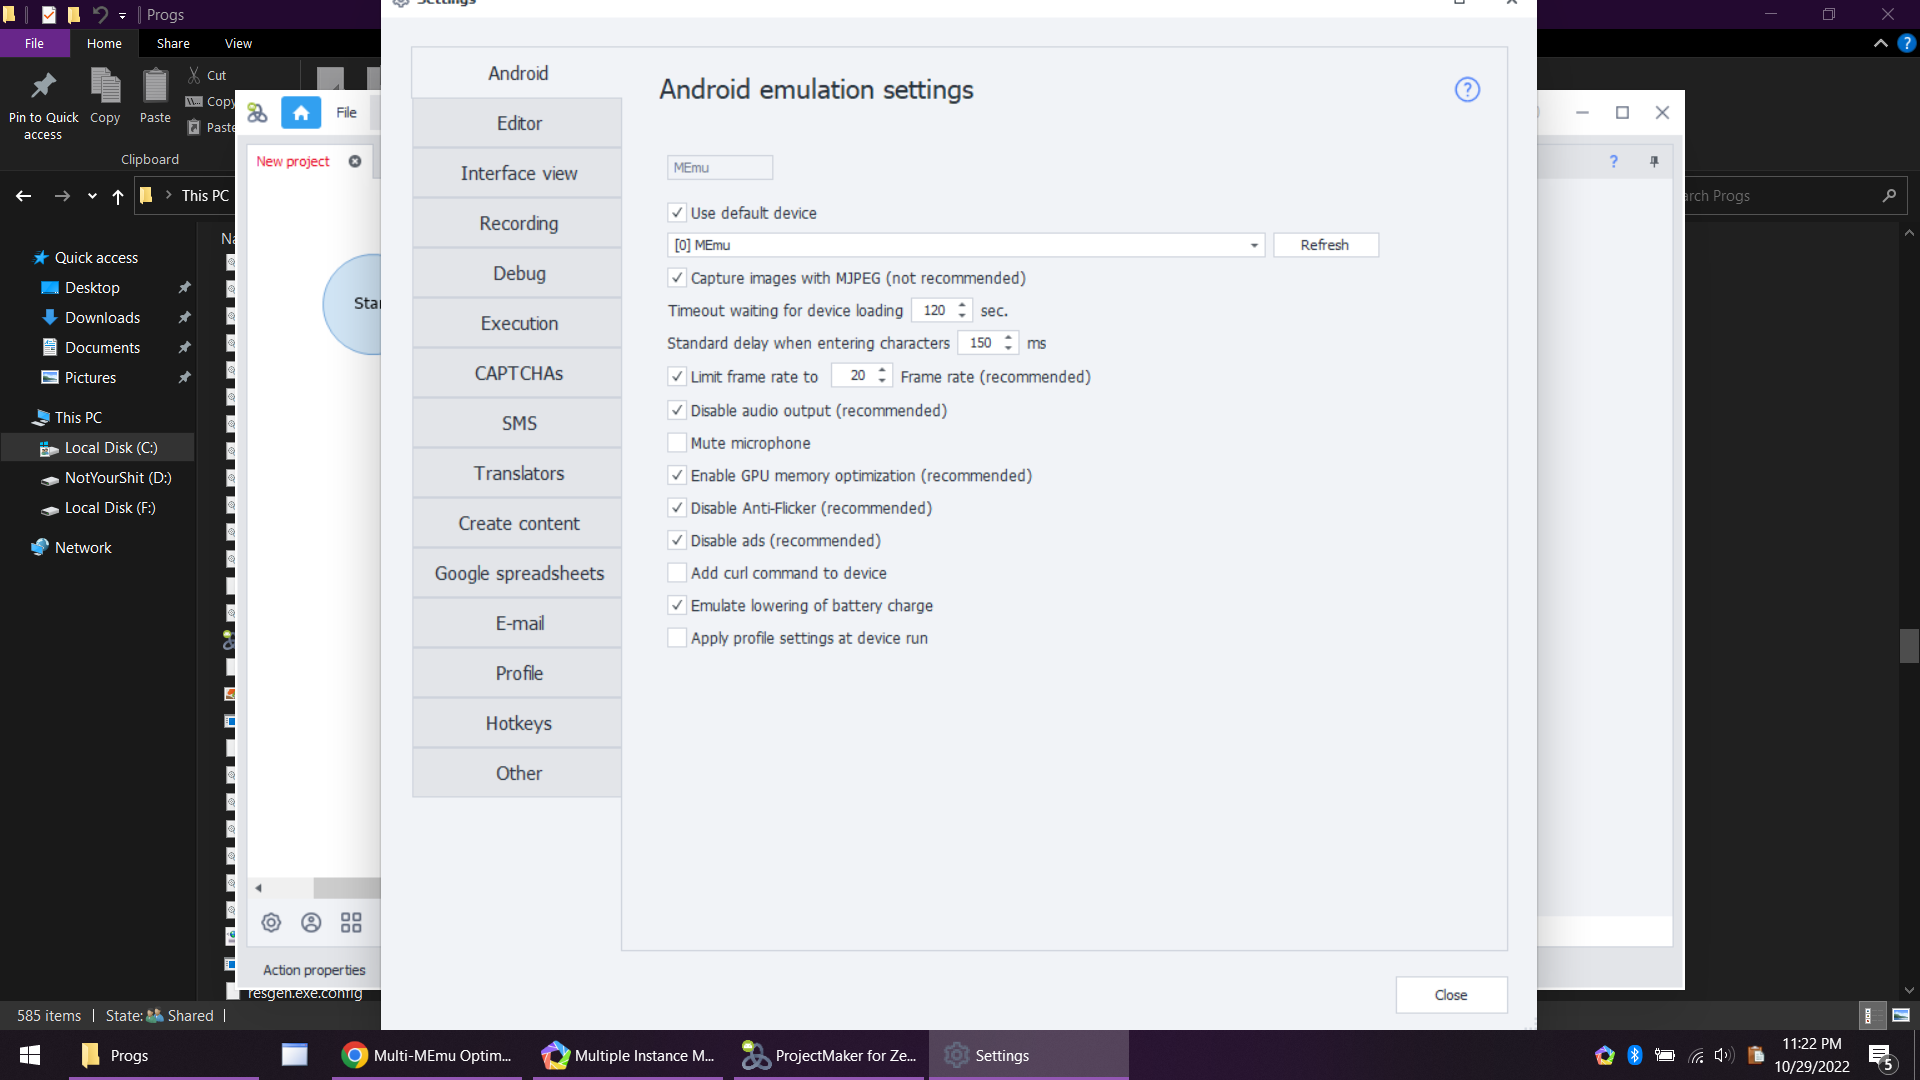
Task: Increase the device loading timeout stepper
Action: pos(962,305)
